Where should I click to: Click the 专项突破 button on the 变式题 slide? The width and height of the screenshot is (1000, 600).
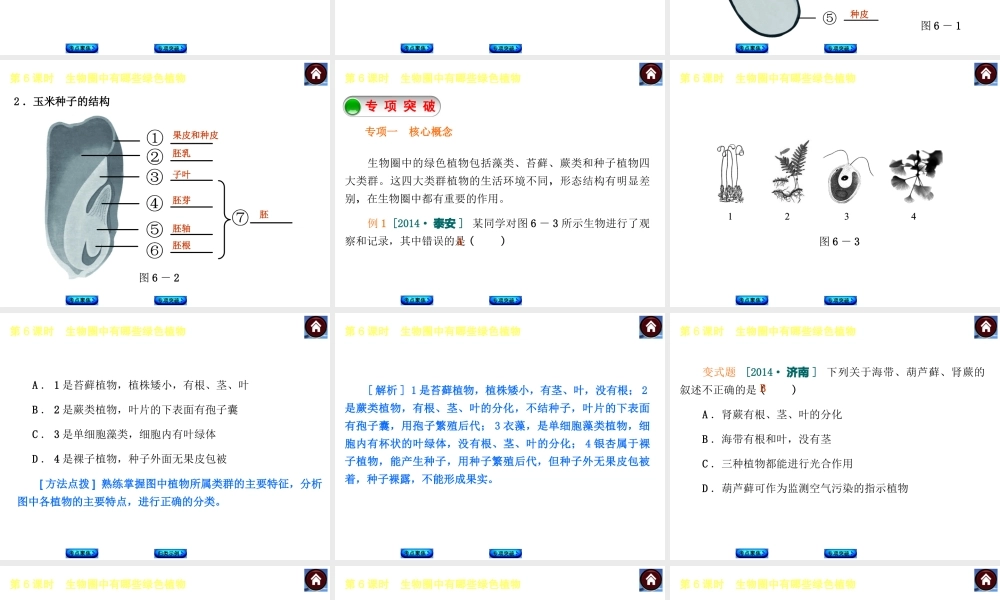[x=840, y=553]
